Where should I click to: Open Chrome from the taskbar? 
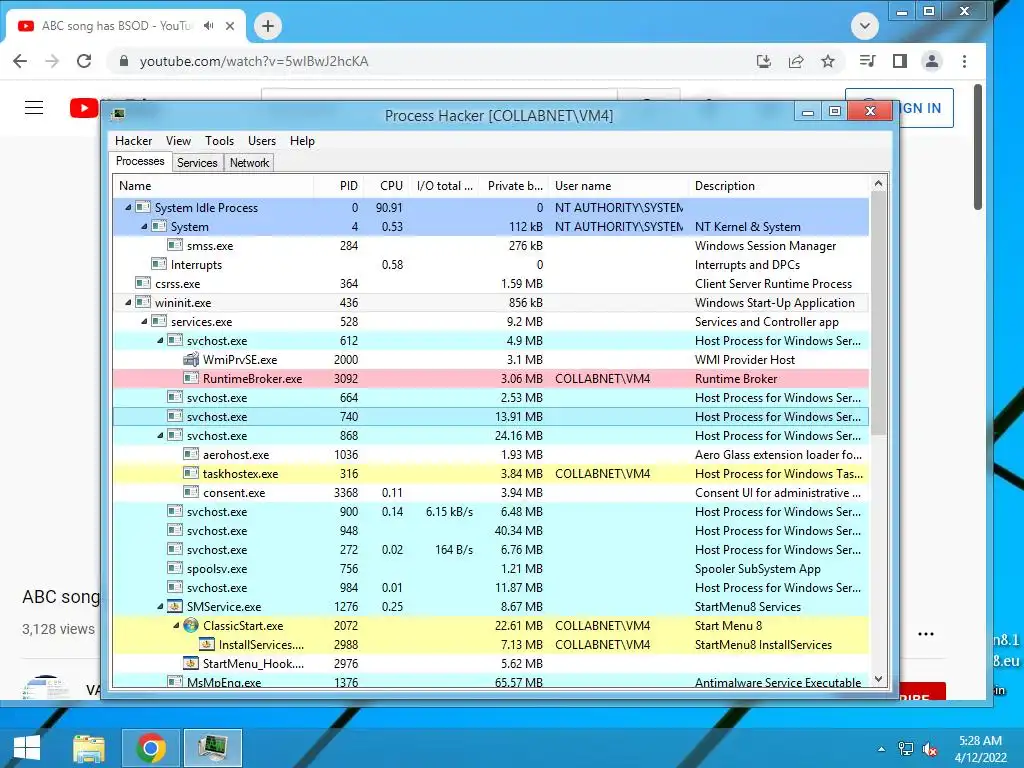(x=151, y=748)
